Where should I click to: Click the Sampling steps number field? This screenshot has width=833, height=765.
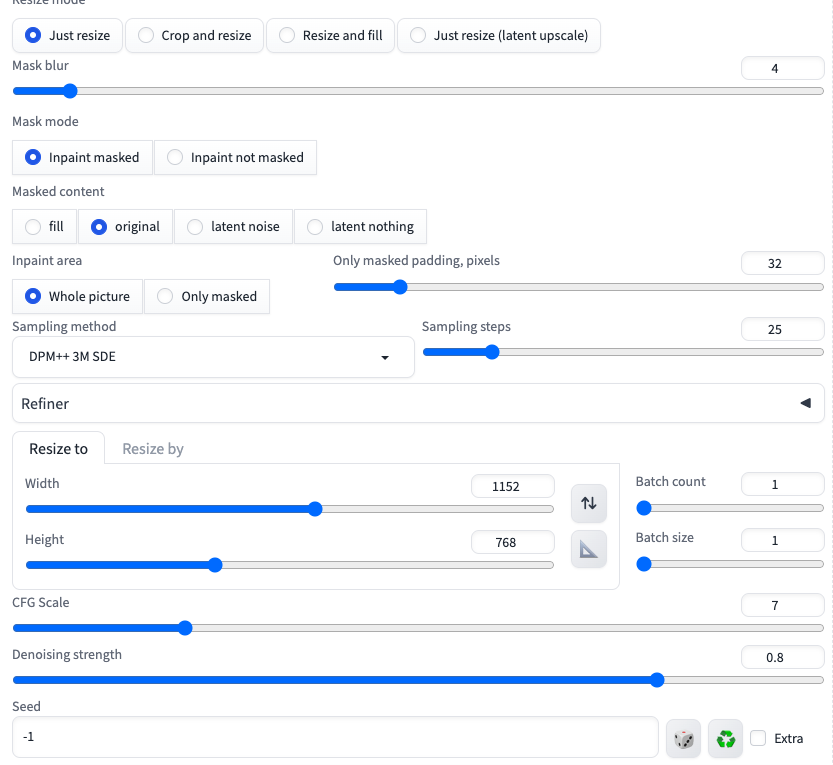tap(782, 330)
